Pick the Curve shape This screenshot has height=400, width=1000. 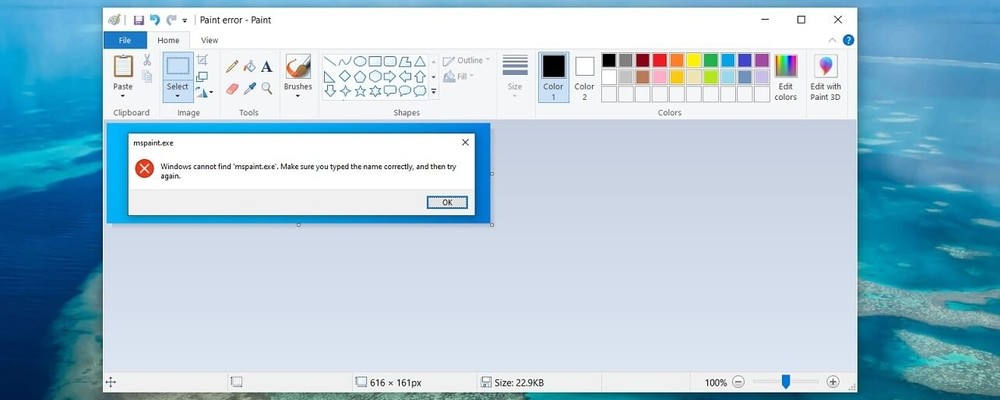point(345,61)
